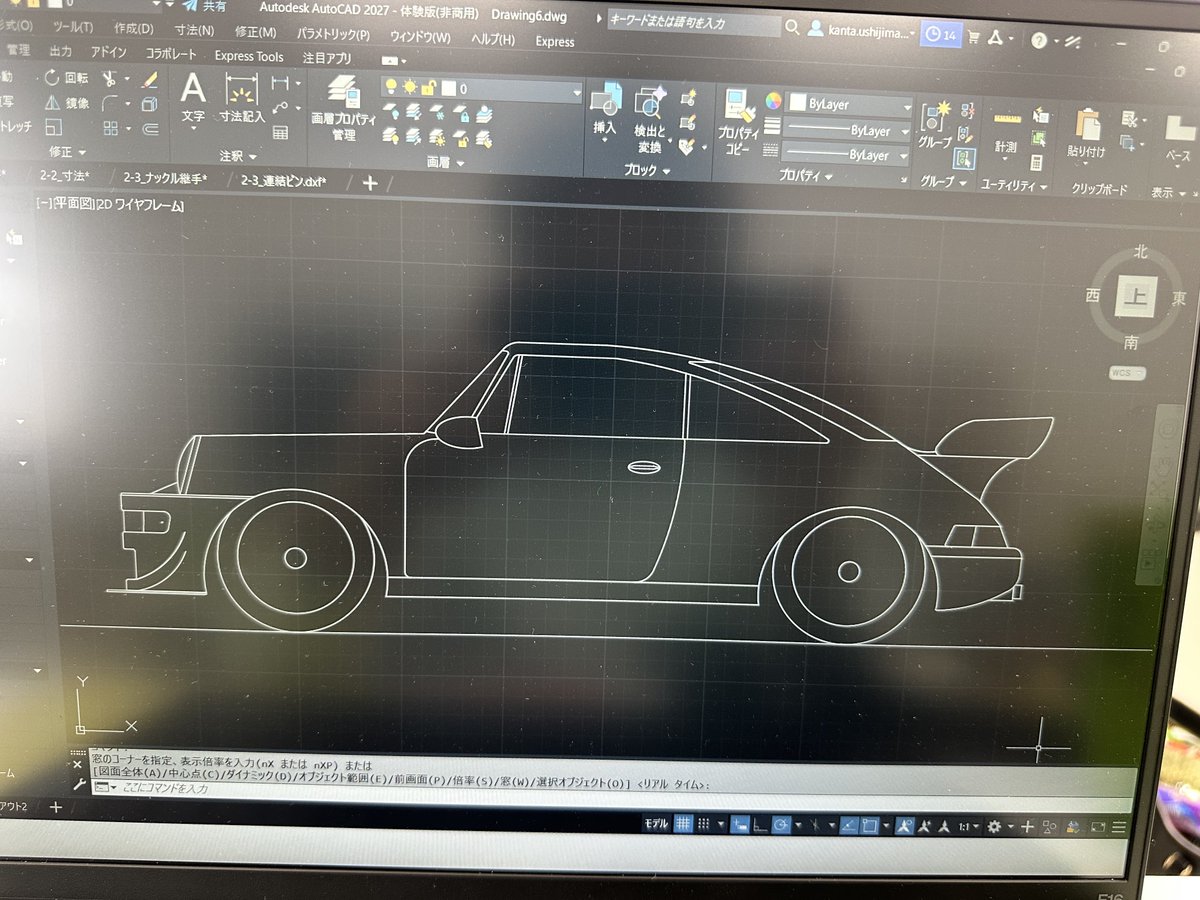Expand the 修正 (Modify) panel

67,152
